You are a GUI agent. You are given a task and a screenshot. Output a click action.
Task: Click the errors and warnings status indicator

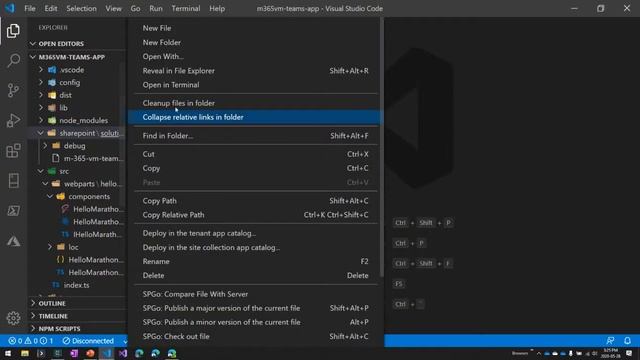[31, 341]
